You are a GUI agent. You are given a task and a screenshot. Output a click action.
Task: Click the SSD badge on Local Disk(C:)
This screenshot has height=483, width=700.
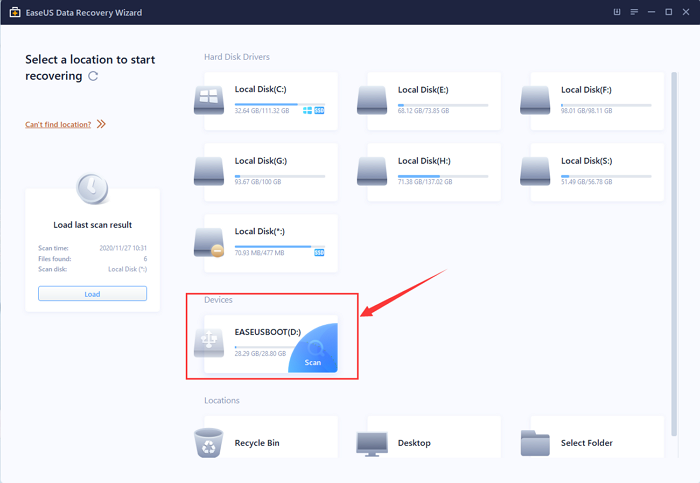click(319, 110)
